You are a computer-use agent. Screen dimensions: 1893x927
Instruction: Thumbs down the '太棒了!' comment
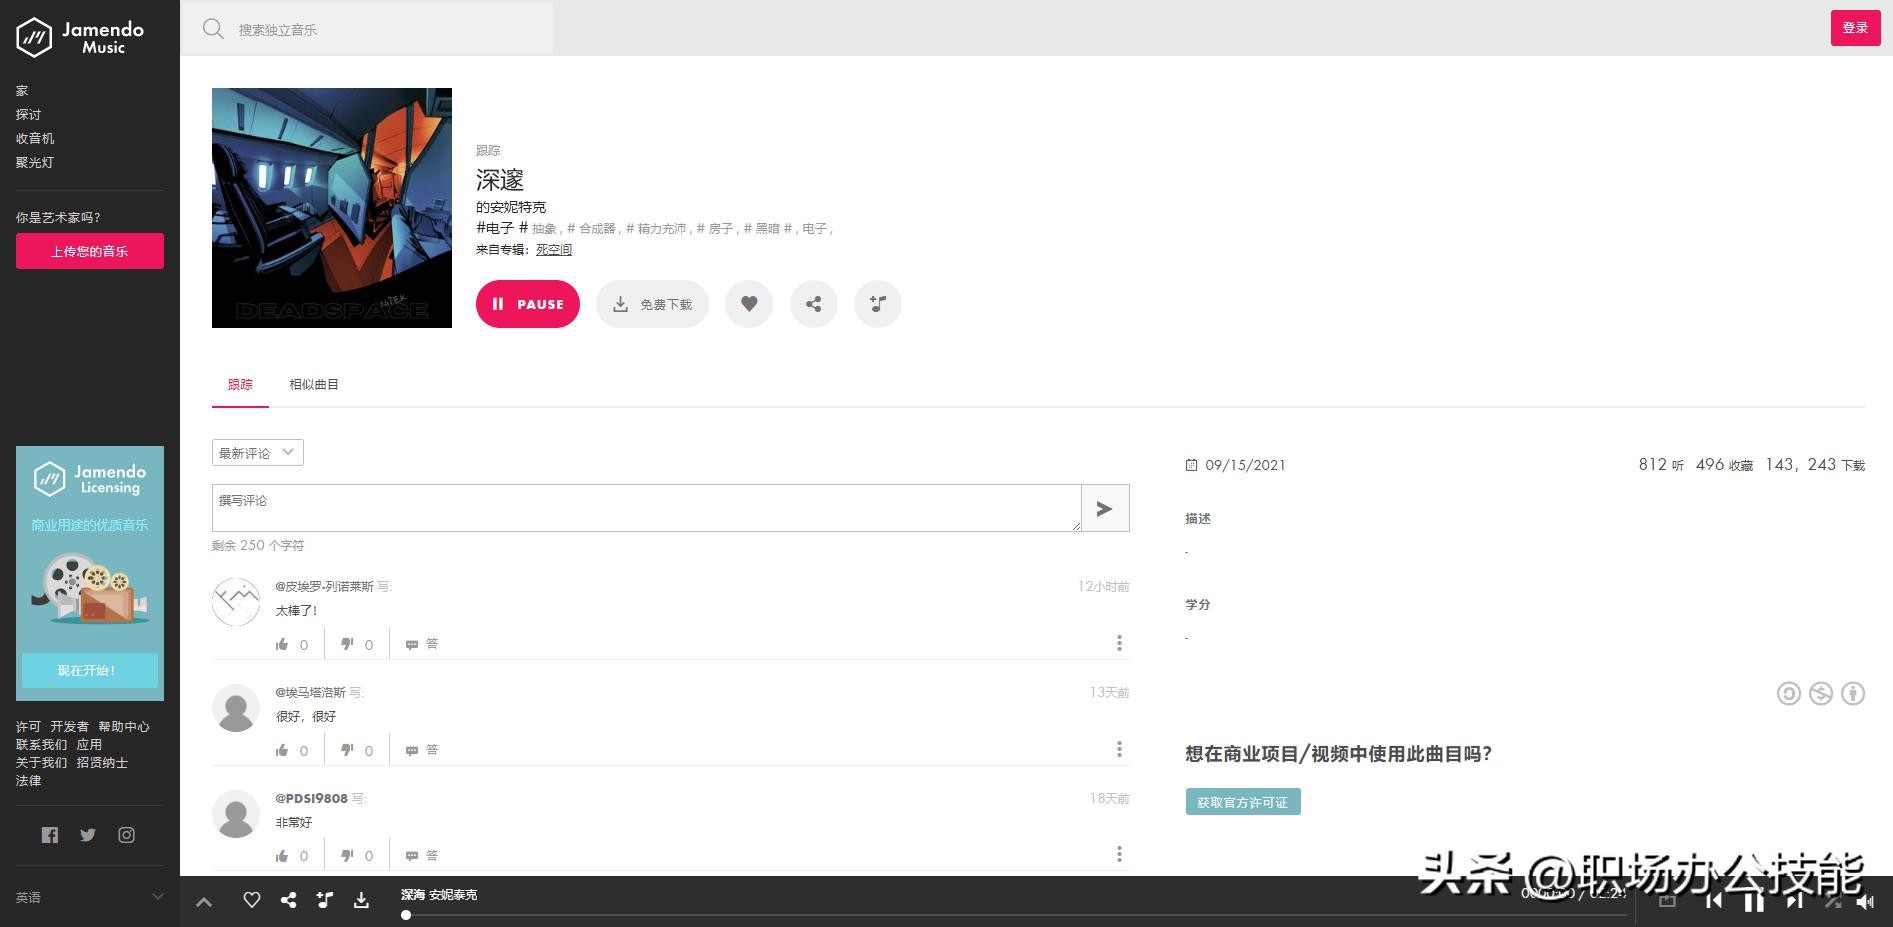click(x=347, y=644)
